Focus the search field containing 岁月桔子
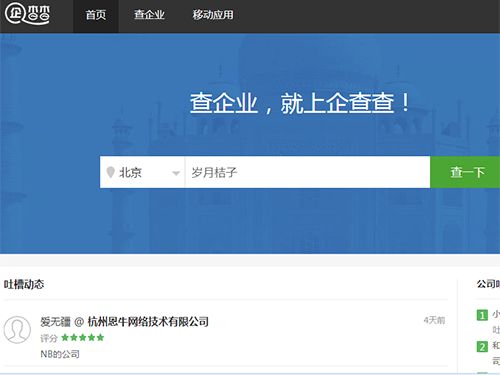 click(x=307, y=172)
